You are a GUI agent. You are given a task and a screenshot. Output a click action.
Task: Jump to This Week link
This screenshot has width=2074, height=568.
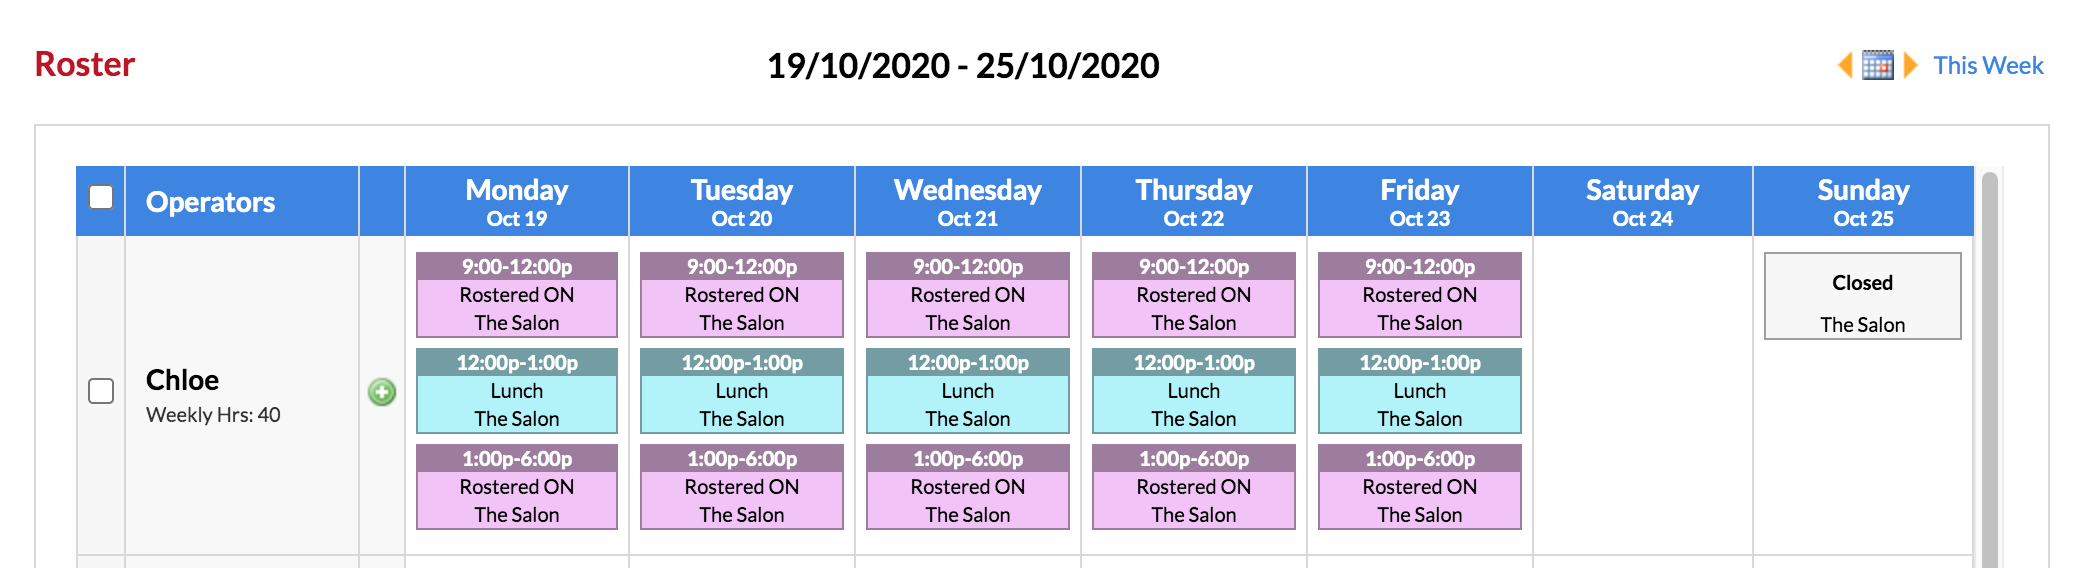(x=1987, y=66)
